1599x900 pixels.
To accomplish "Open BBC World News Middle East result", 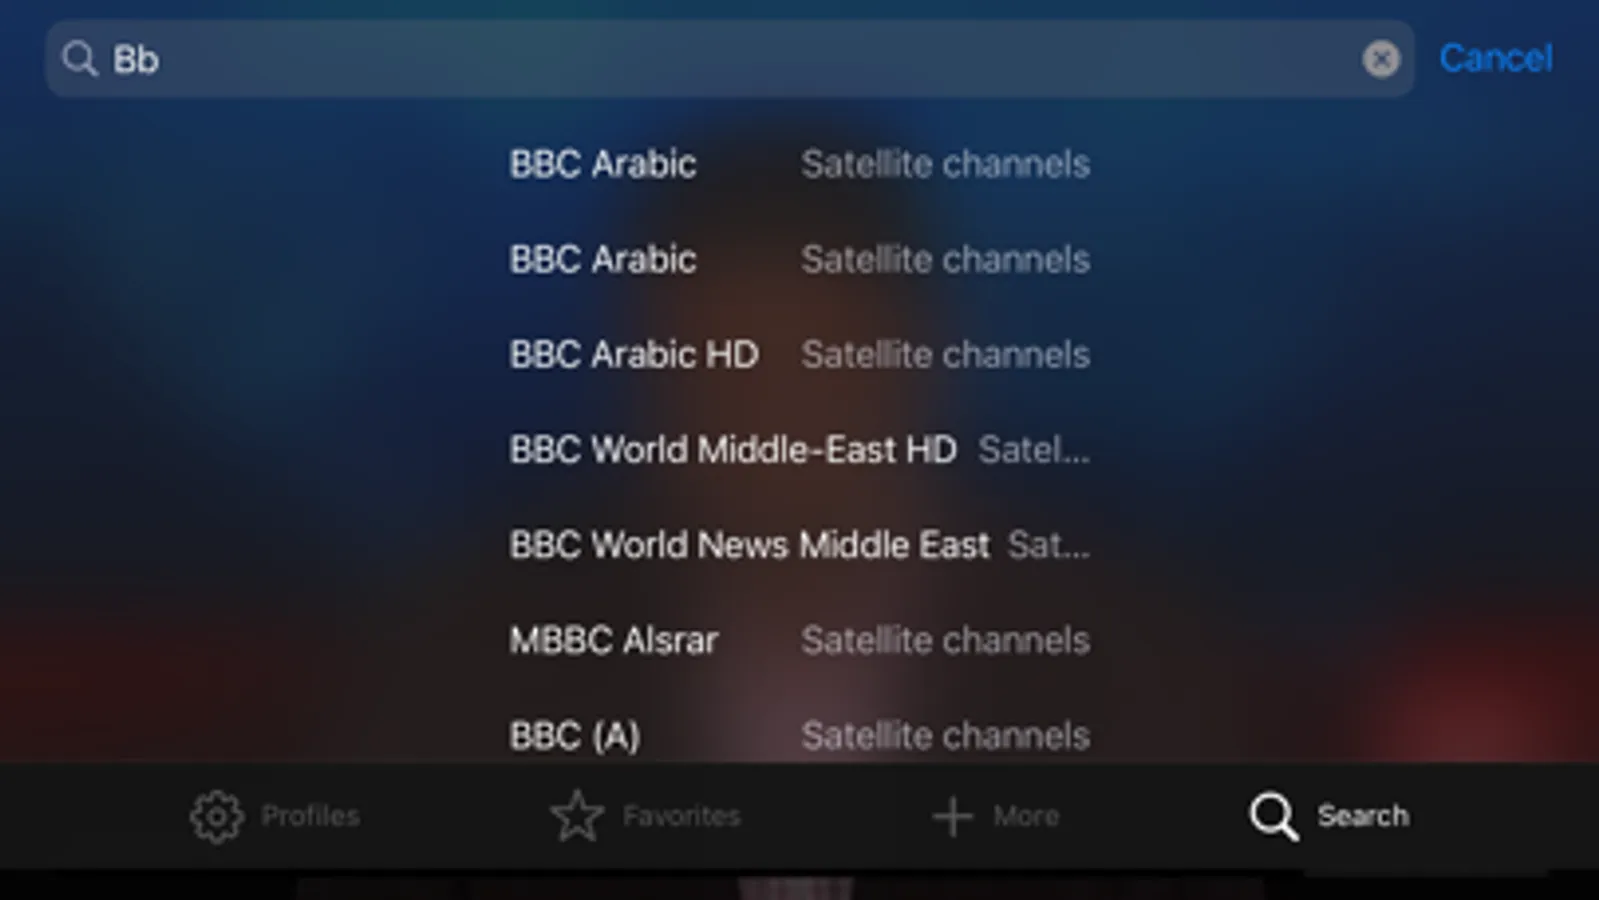I will tap(750, 545).
